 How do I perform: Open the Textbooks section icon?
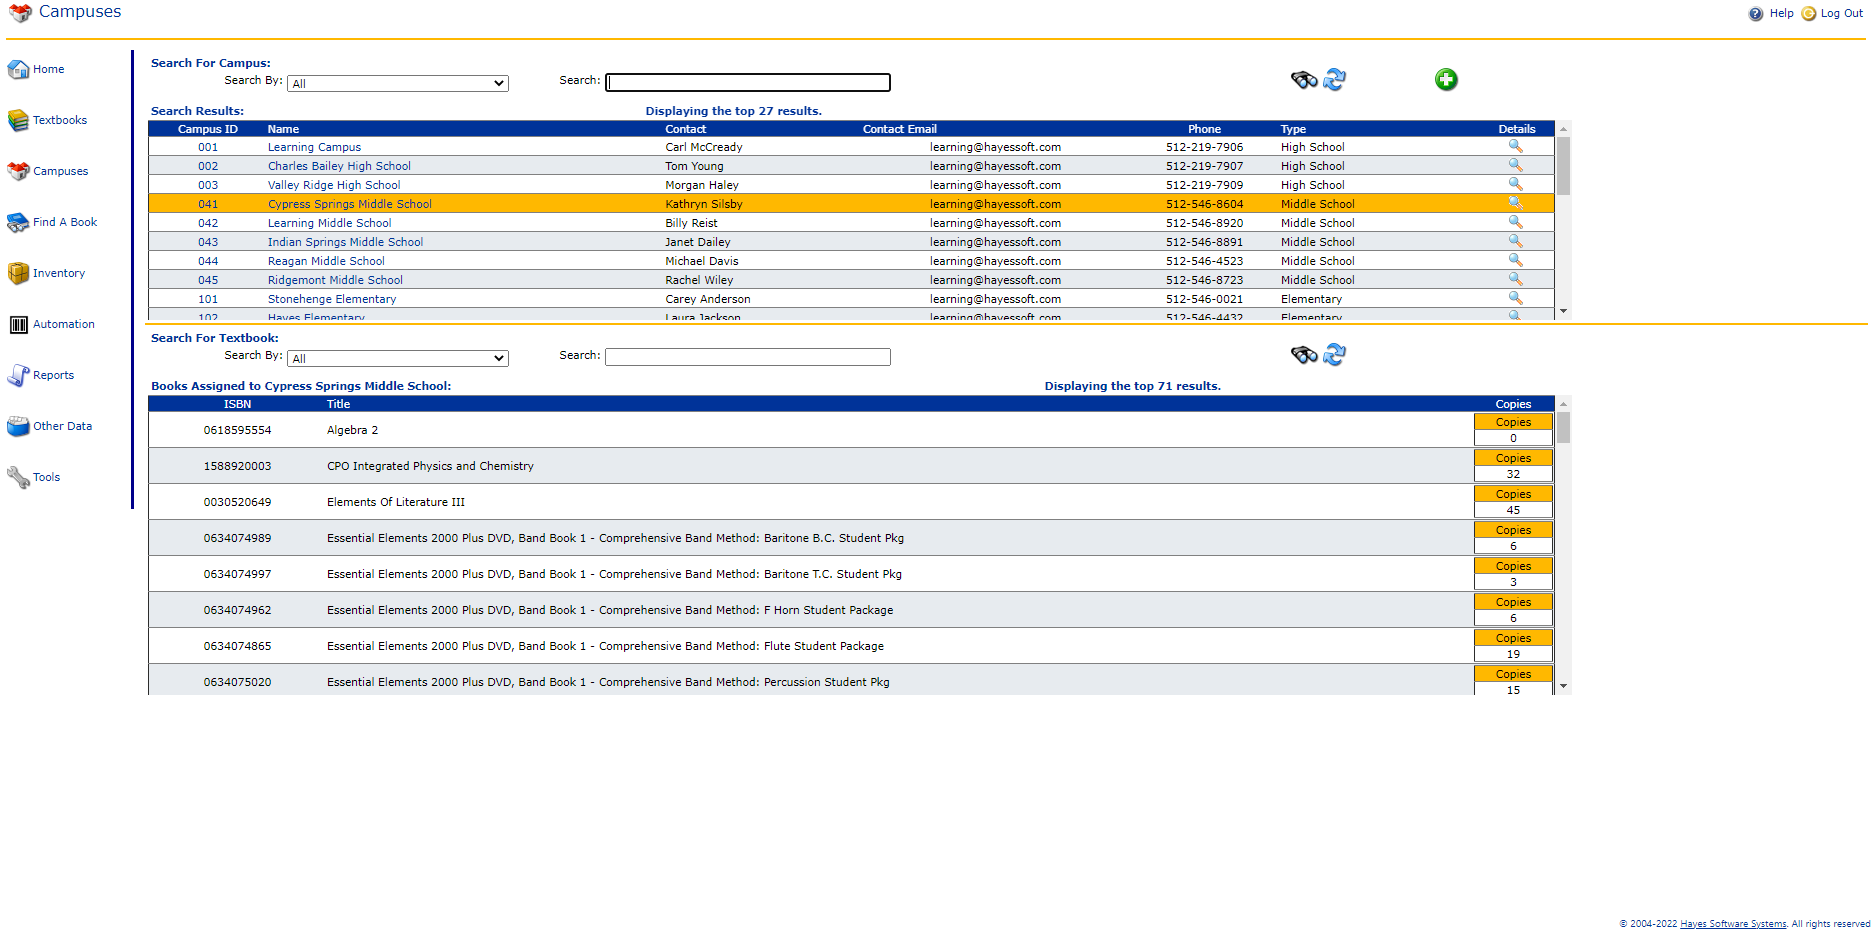click(18, 120)
